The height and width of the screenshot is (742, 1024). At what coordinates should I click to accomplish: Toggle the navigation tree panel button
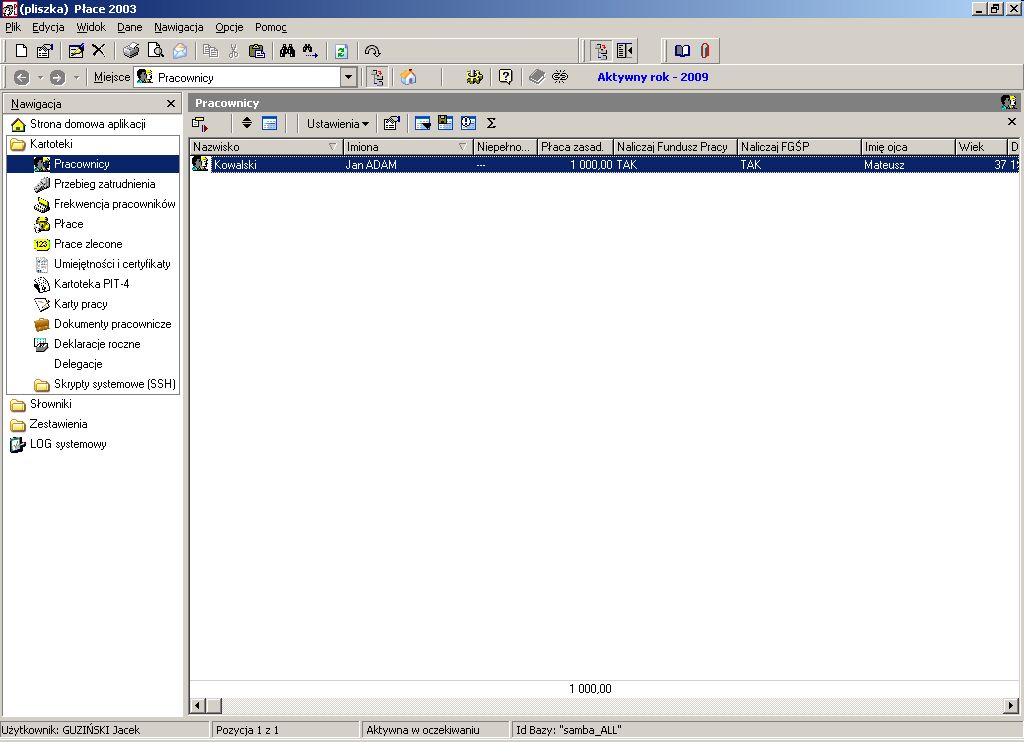[601, 51]
